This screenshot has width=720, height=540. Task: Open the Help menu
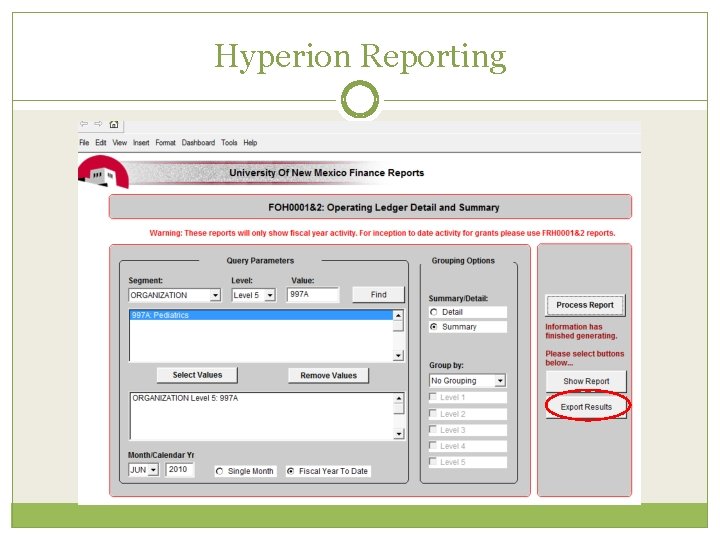(x=250, y=143)
